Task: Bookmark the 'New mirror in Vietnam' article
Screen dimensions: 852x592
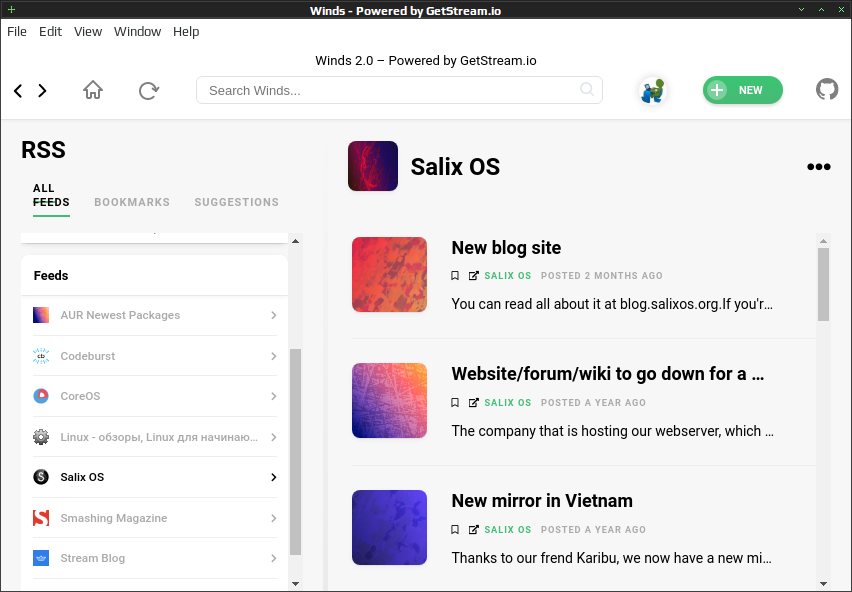Action: tap(455, 530)
